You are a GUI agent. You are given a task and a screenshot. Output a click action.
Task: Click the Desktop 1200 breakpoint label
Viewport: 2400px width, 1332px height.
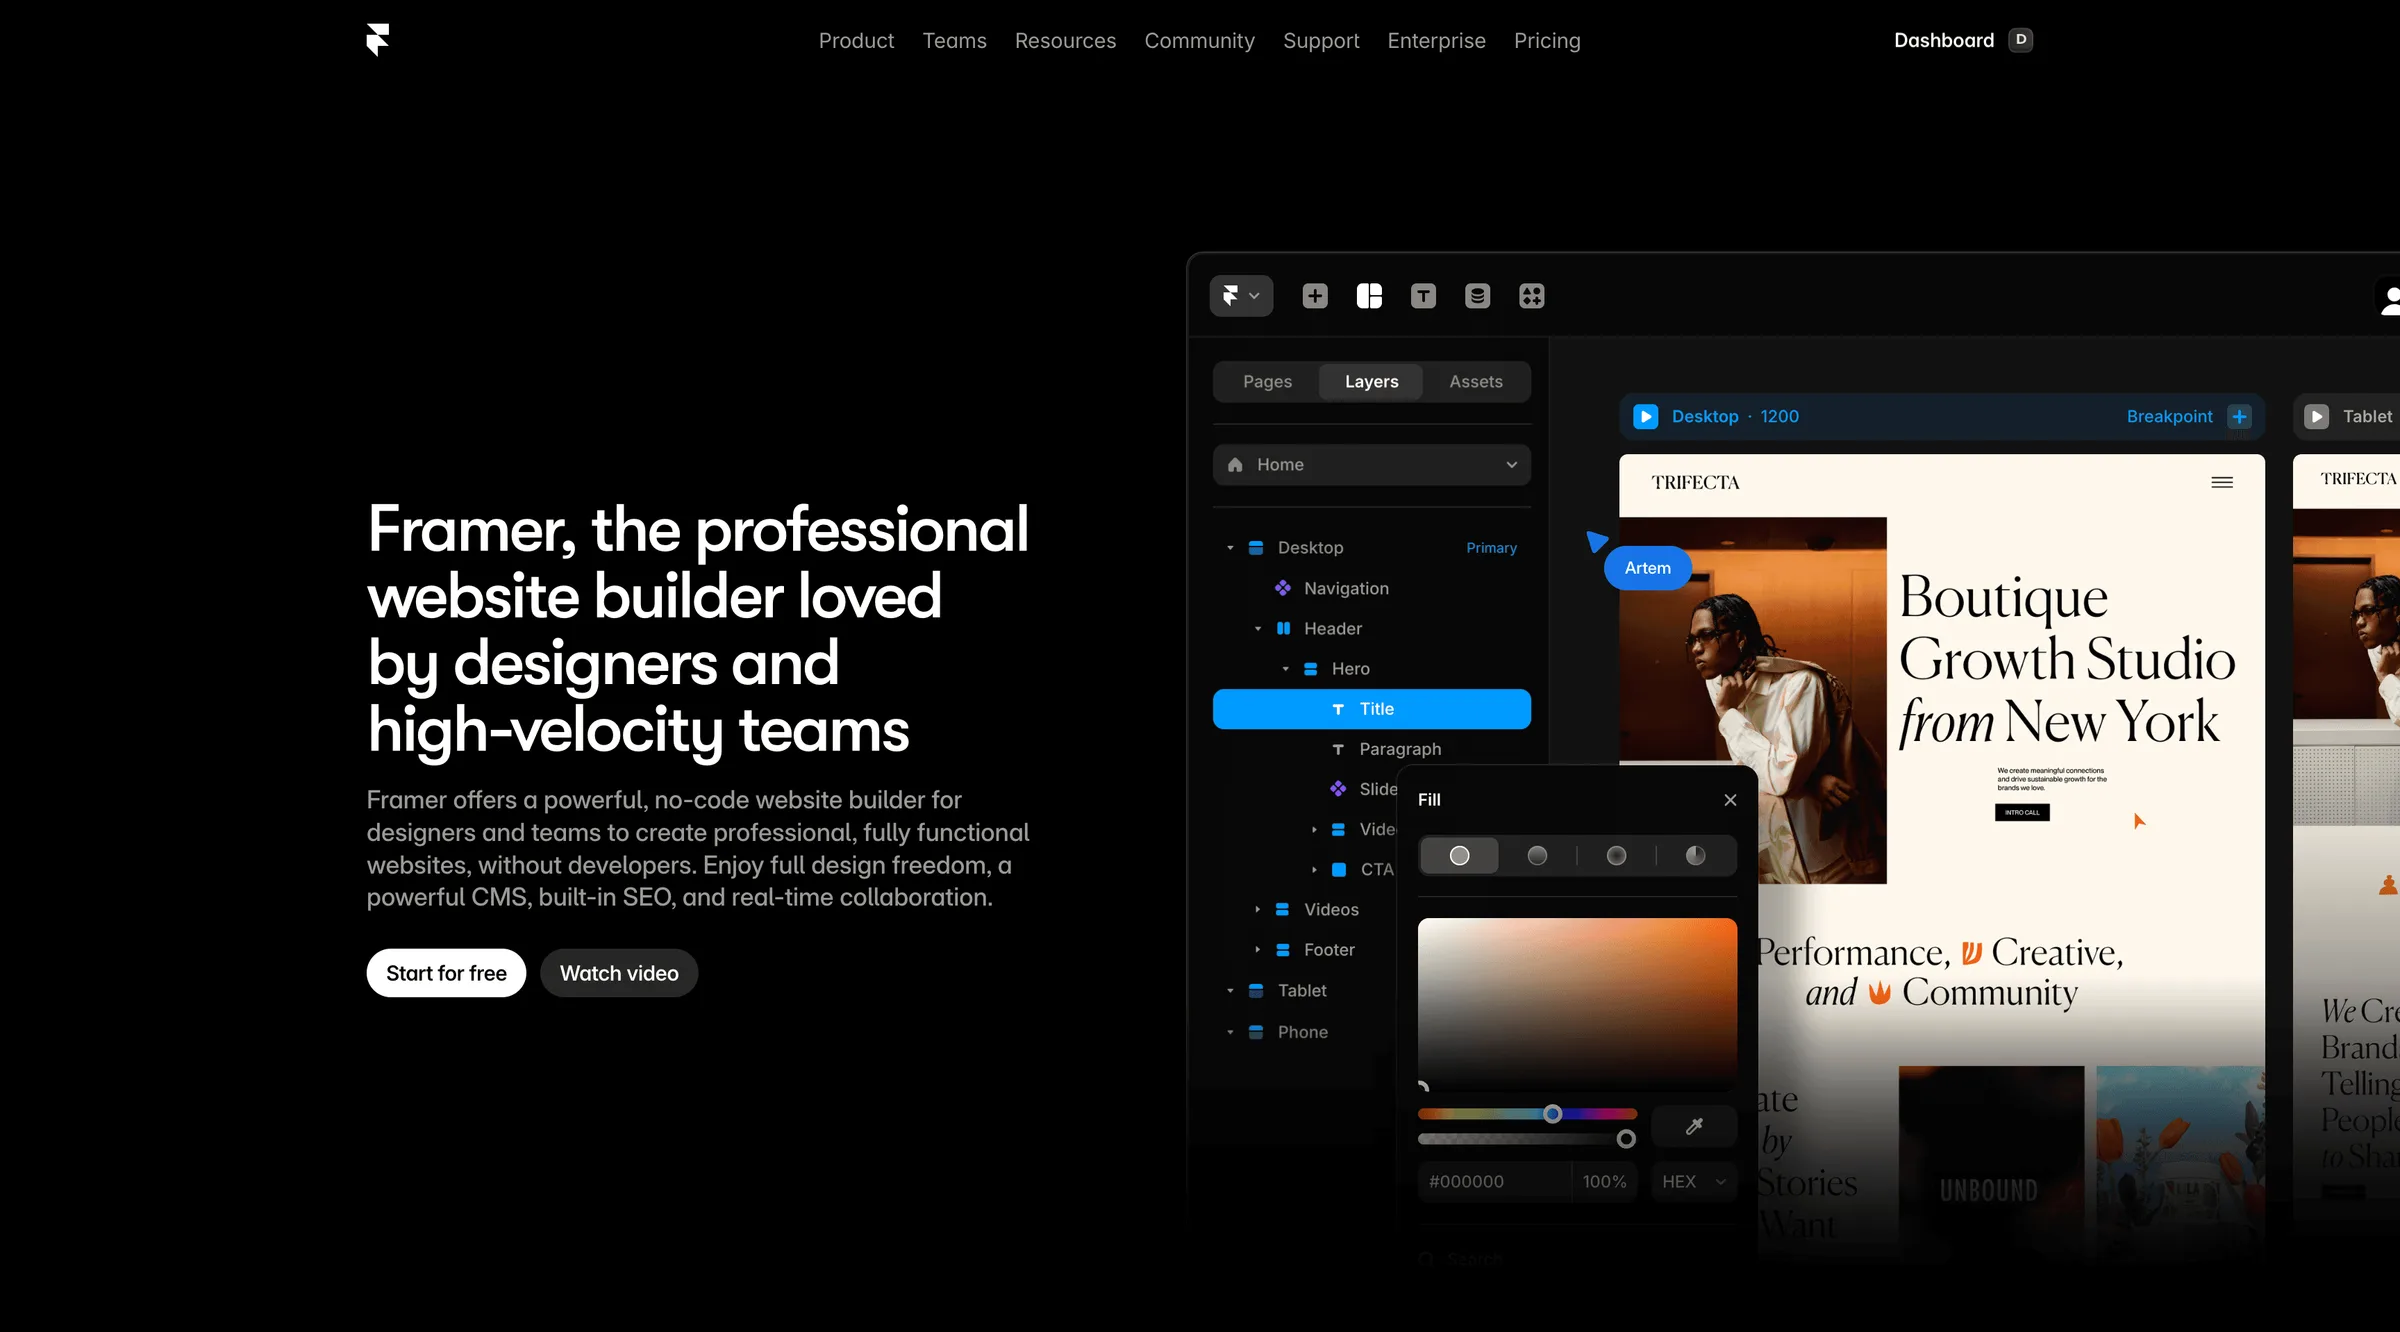[1735, 416]
